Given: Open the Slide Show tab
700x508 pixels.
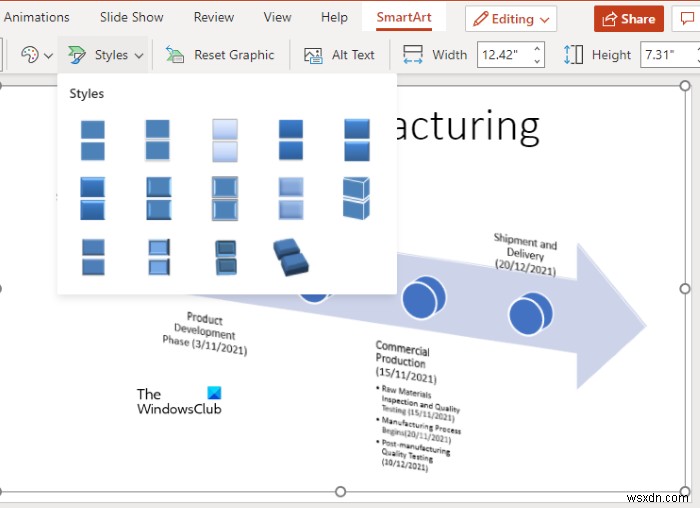Looking at the screenshot, I should coord(131,17).
